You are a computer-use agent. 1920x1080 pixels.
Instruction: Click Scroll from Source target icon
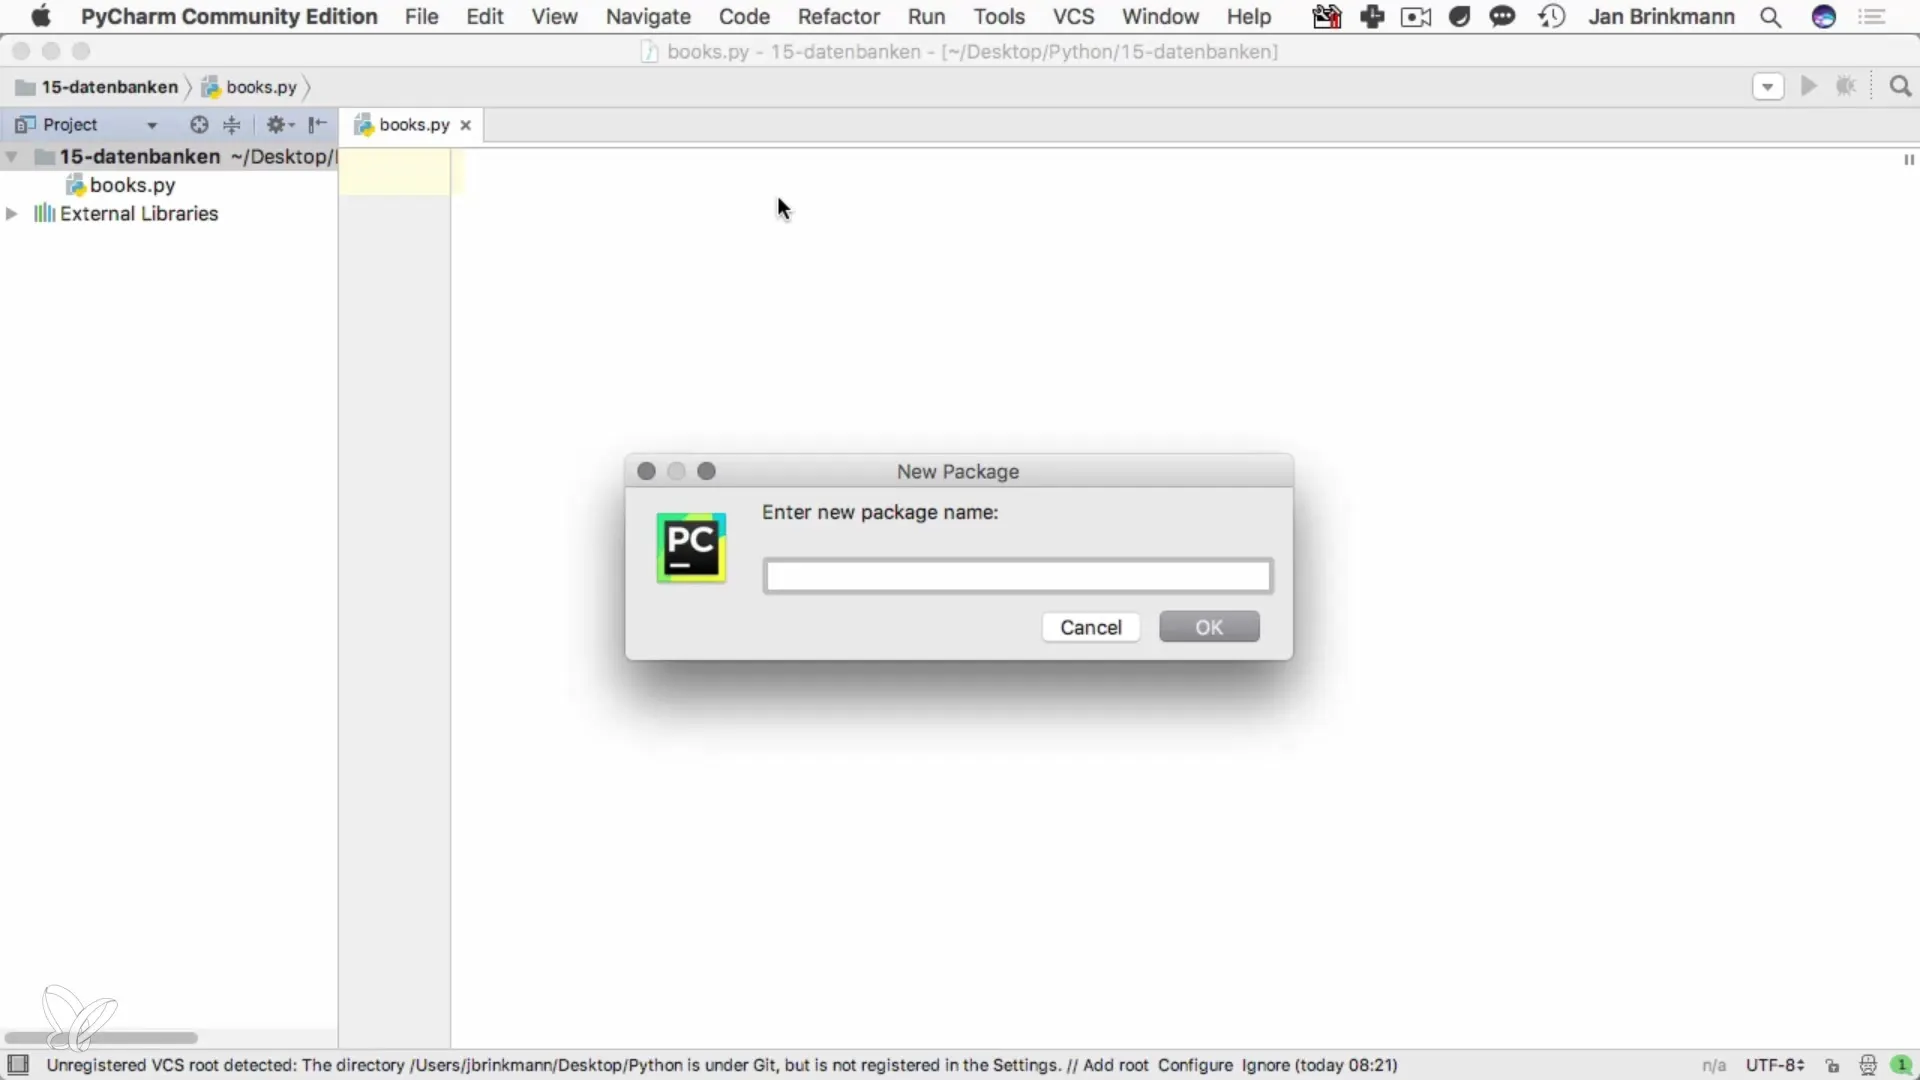[x=199, y=125]
